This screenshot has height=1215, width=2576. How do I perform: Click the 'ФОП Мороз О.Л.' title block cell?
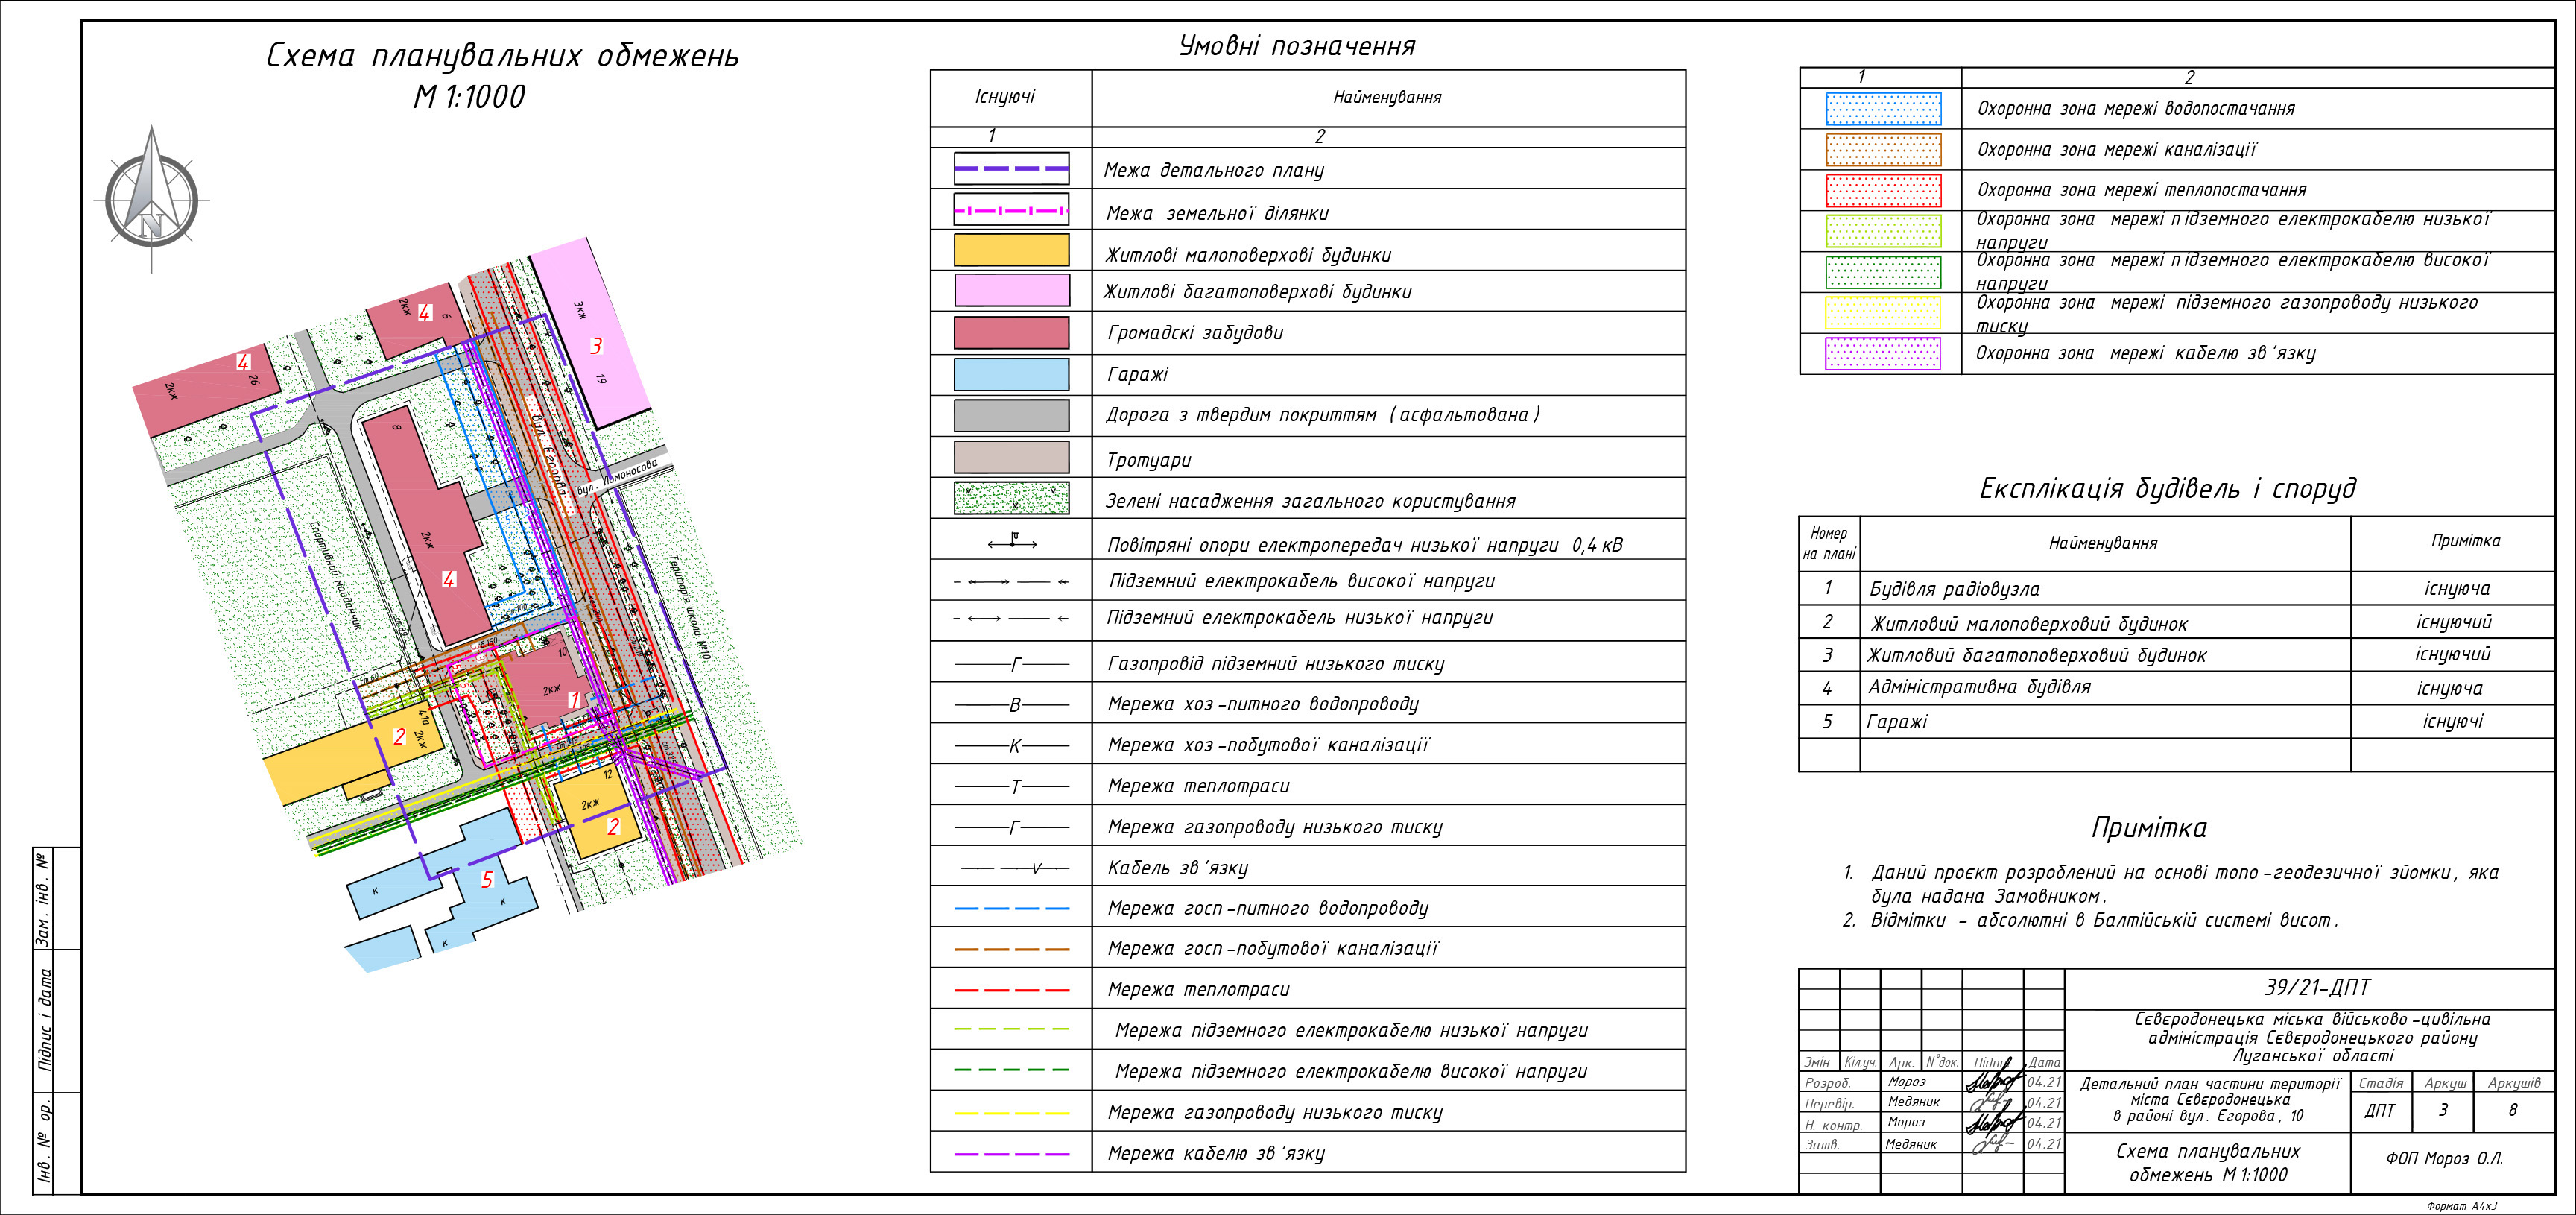coord(2444,1159)
